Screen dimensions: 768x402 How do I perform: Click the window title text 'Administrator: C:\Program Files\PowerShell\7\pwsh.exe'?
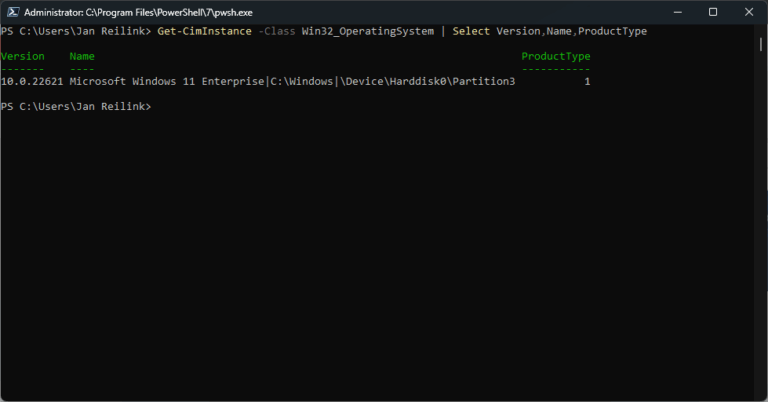coord(138,12)
